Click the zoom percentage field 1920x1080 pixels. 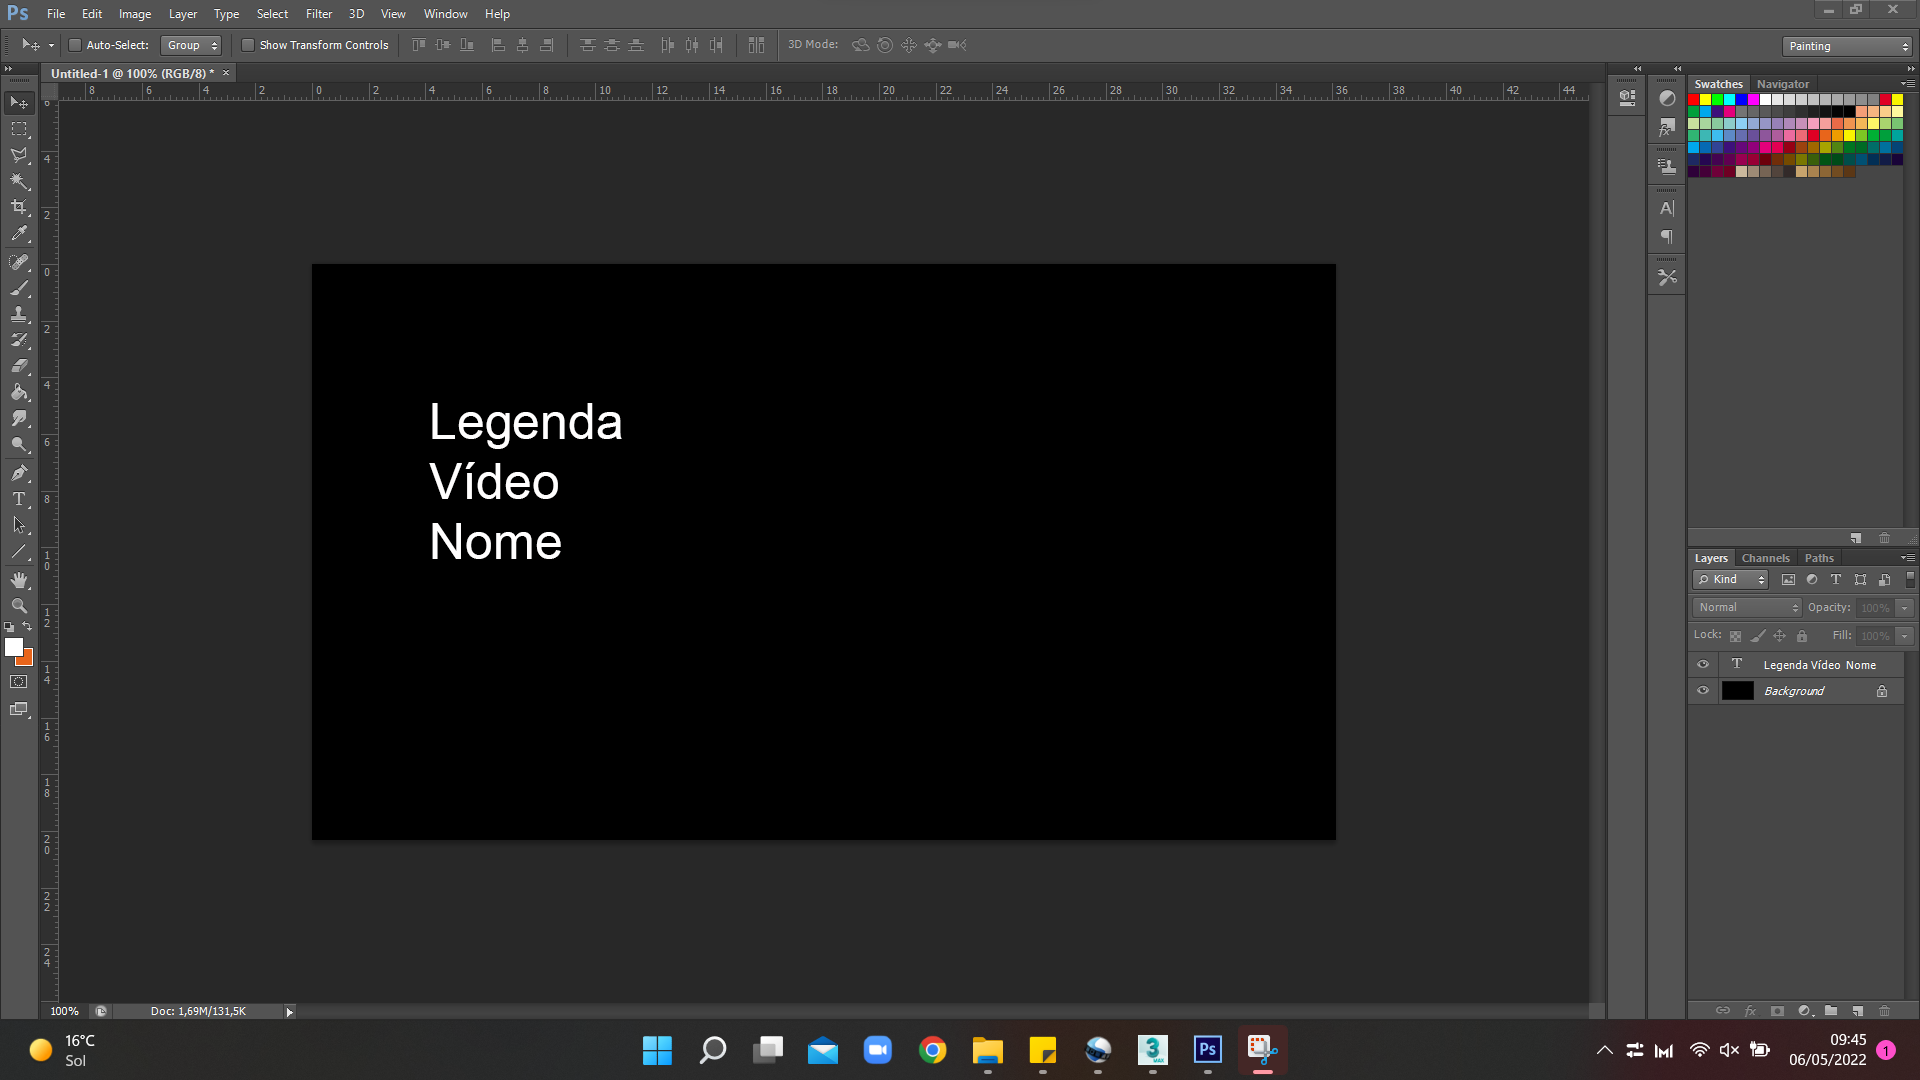pyautogui.click(x=64, y=1012)
